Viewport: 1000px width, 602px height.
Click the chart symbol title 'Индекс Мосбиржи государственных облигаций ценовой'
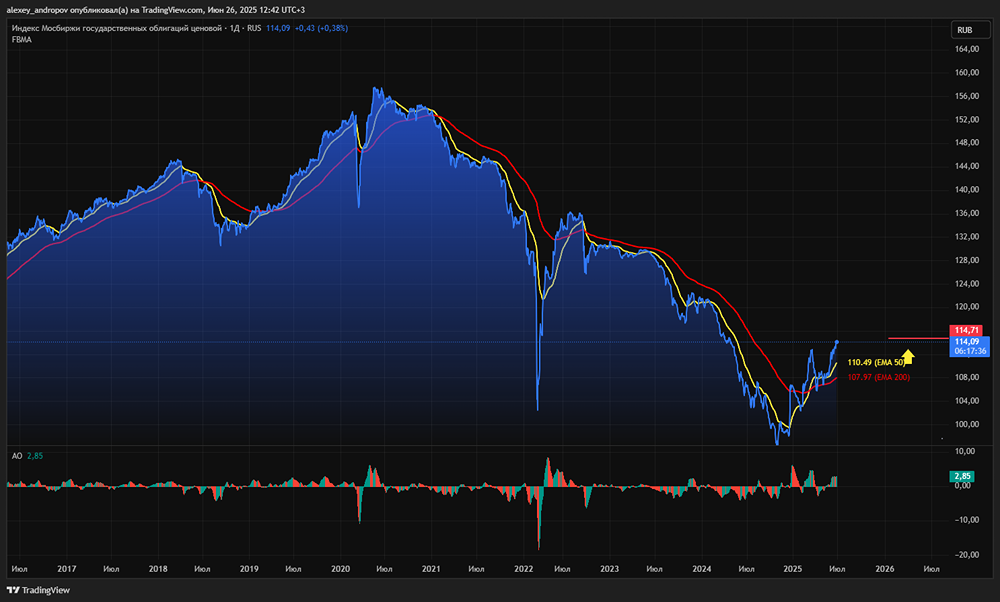pos(117,28)
